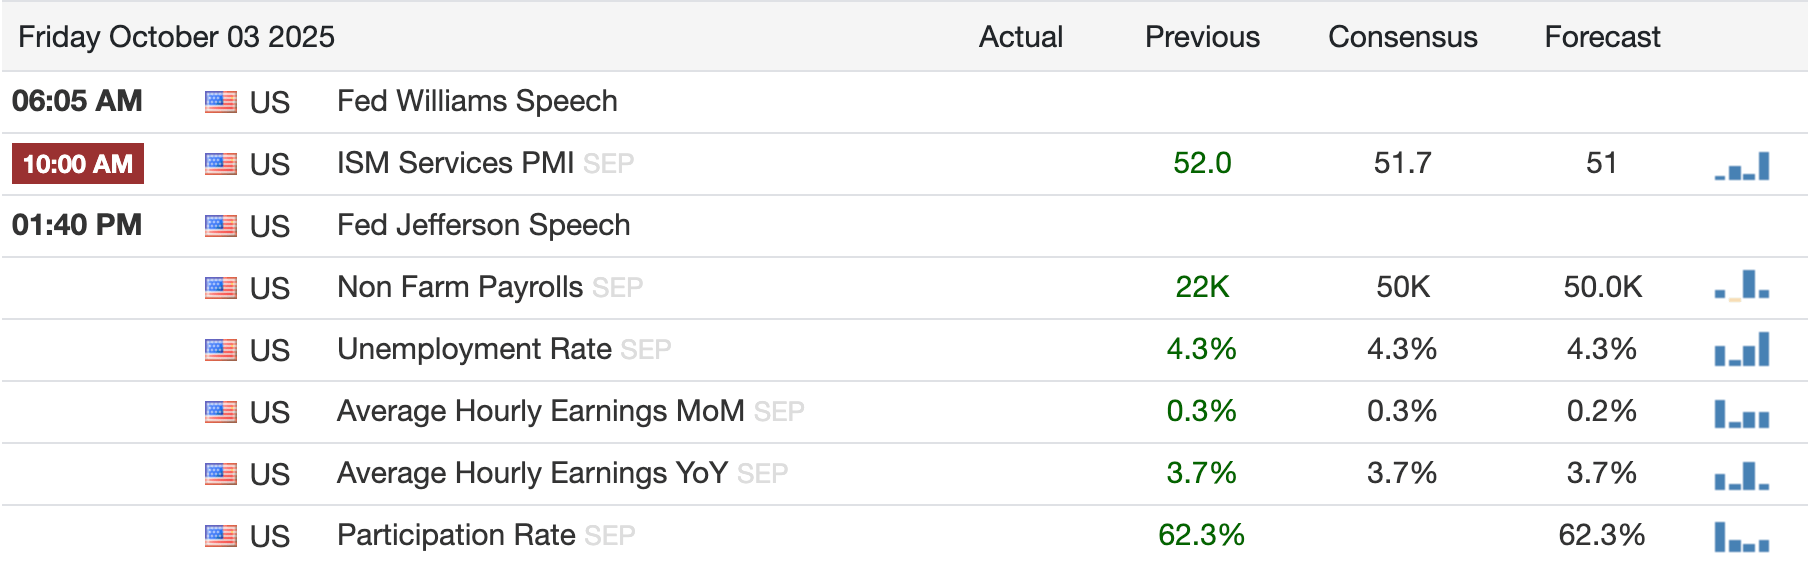Open the Non Farm Payrolls link
Image resolution: width=1808 pixels, height=566 pixels.
[x=460, y=287]
